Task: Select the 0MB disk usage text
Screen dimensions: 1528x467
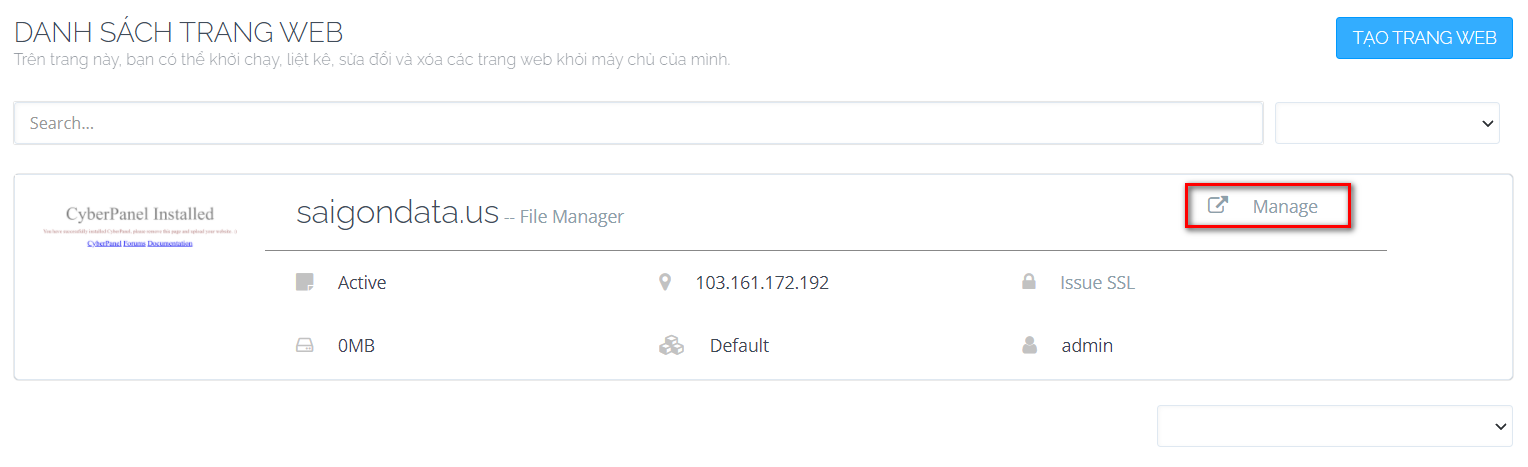Action: click(x=356, y=346)
